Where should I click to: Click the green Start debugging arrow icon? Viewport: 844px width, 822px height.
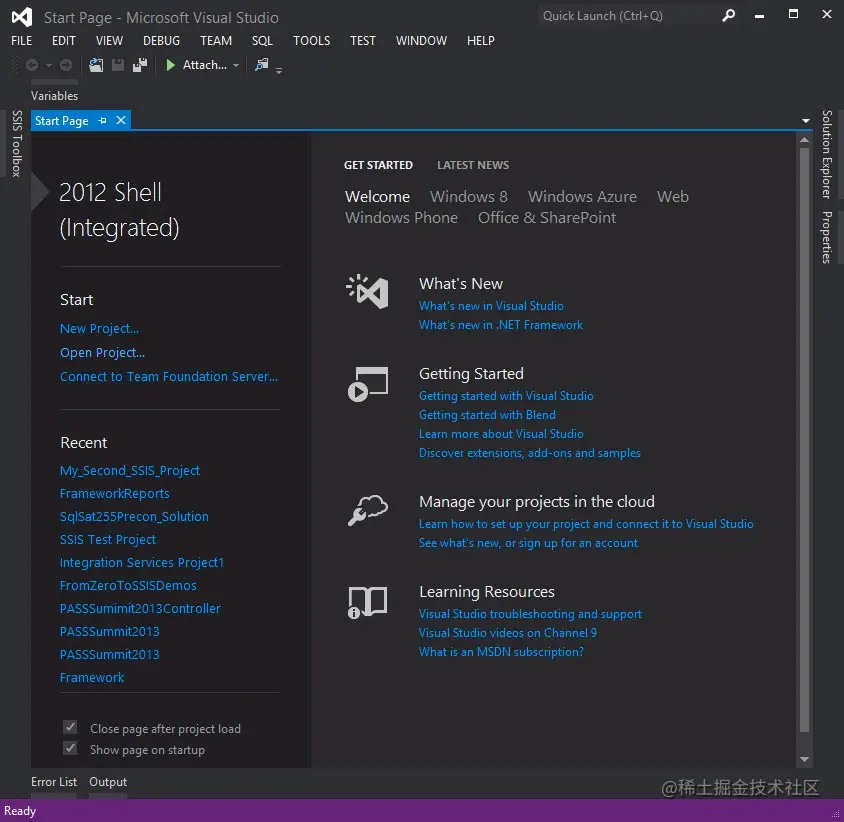click(171, 65)
